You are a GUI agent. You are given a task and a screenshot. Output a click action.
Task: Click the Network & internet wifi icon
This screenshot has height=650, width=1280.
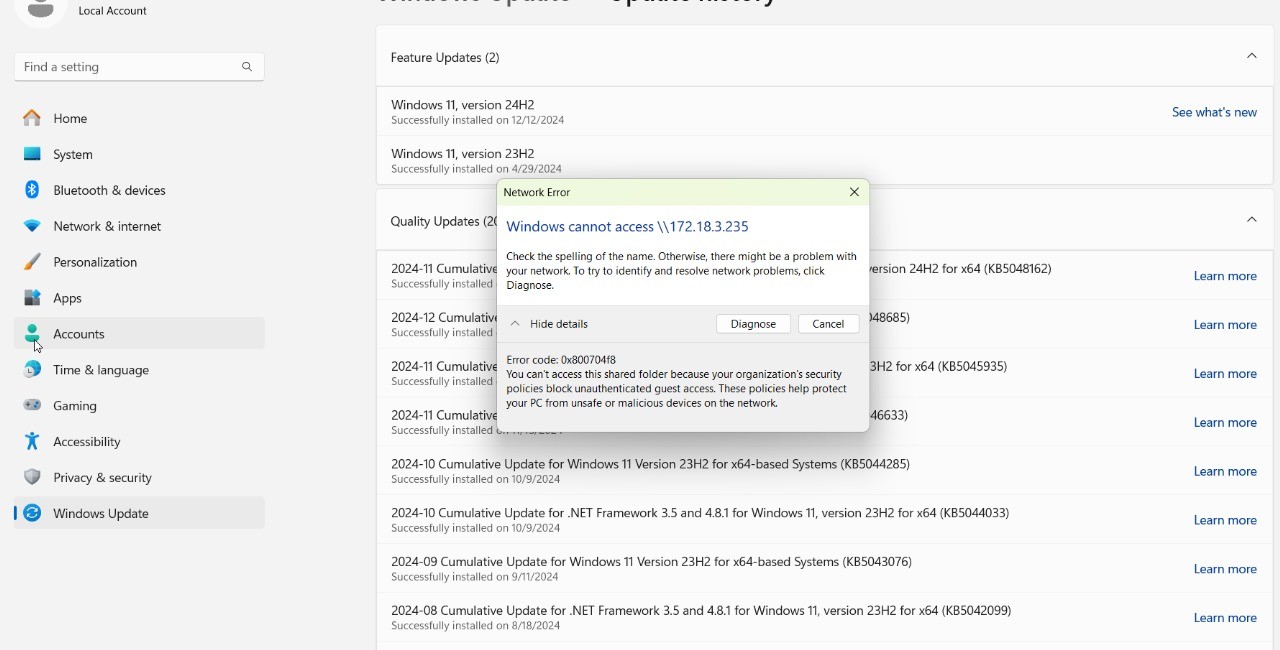(x=32, y=226)
